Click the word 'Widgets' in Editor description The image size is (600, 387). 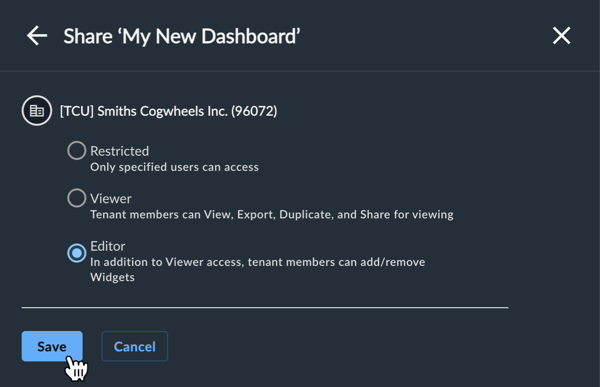click(112, 277)
